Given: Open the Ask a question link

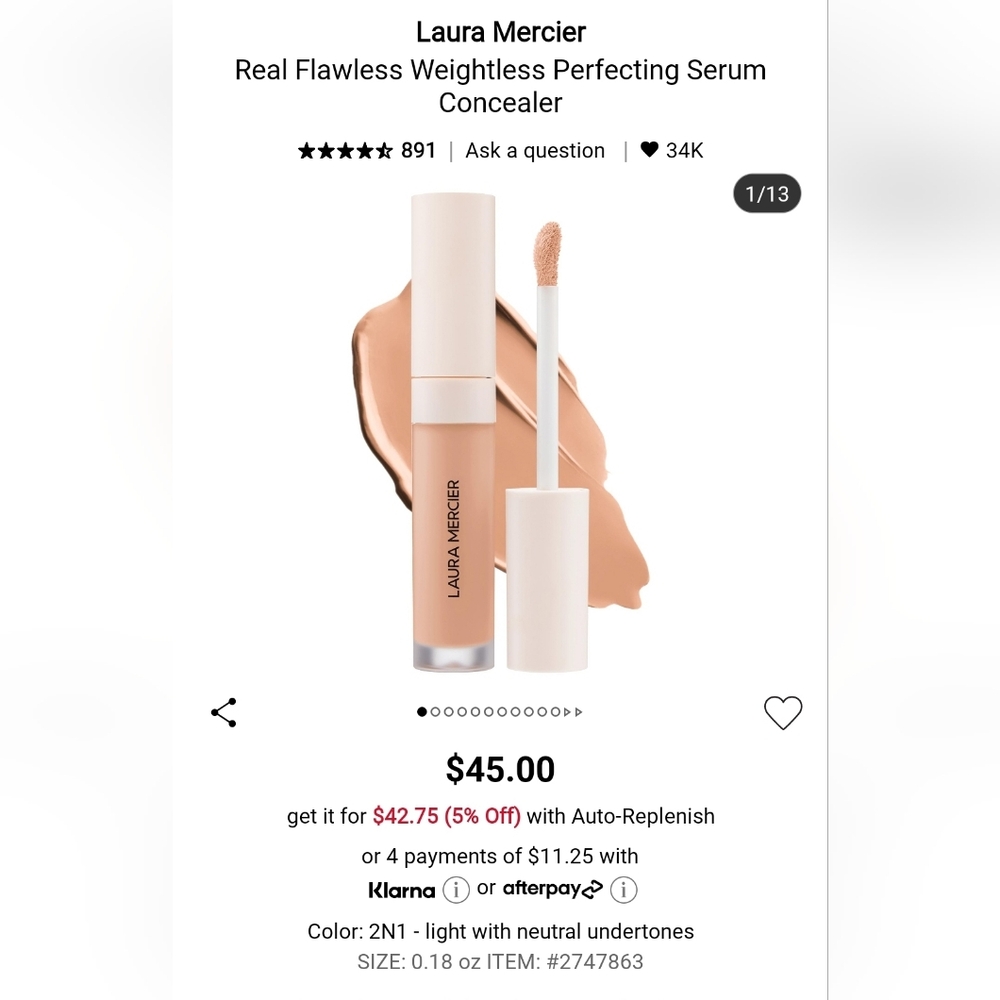Looking at the screenshot, I should (535, 151).
